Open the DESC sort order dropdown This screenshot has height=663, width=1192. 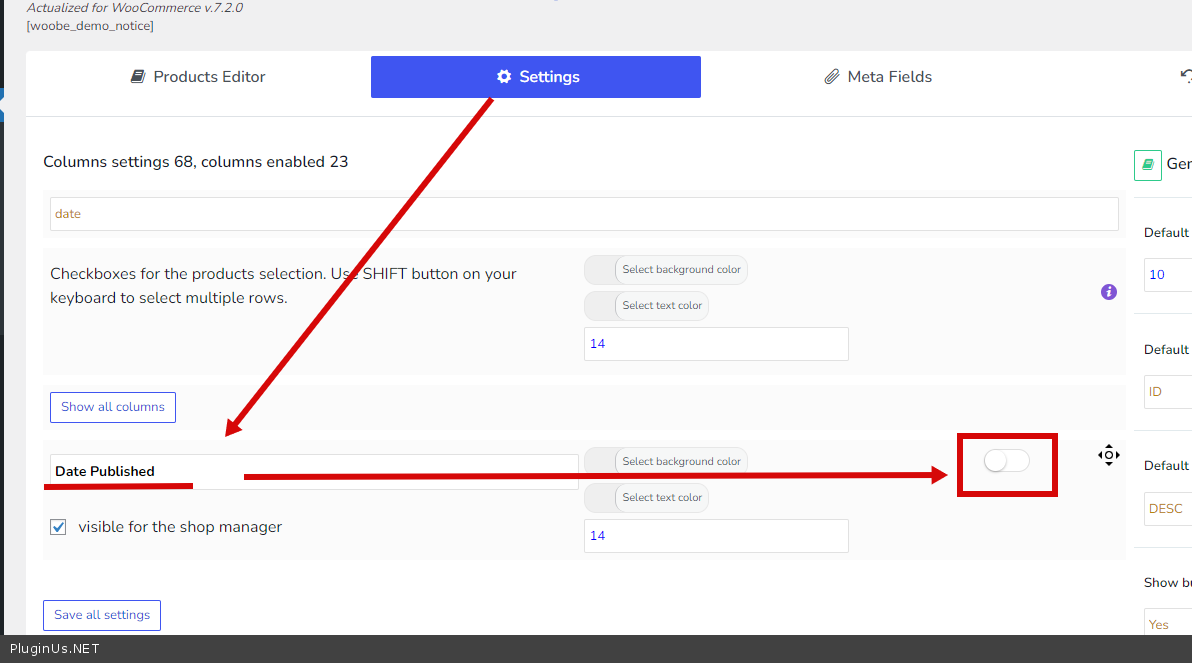[1167, 508]
